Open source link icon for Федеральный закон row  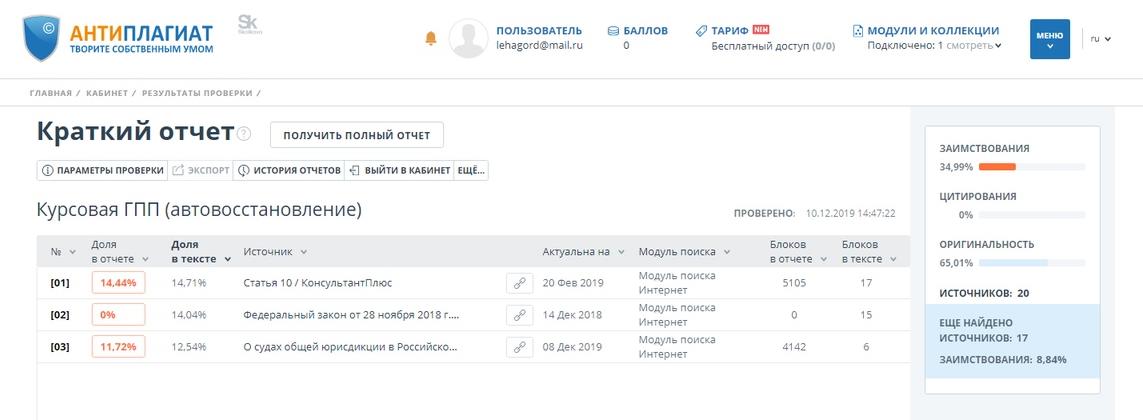click(518, 315)
